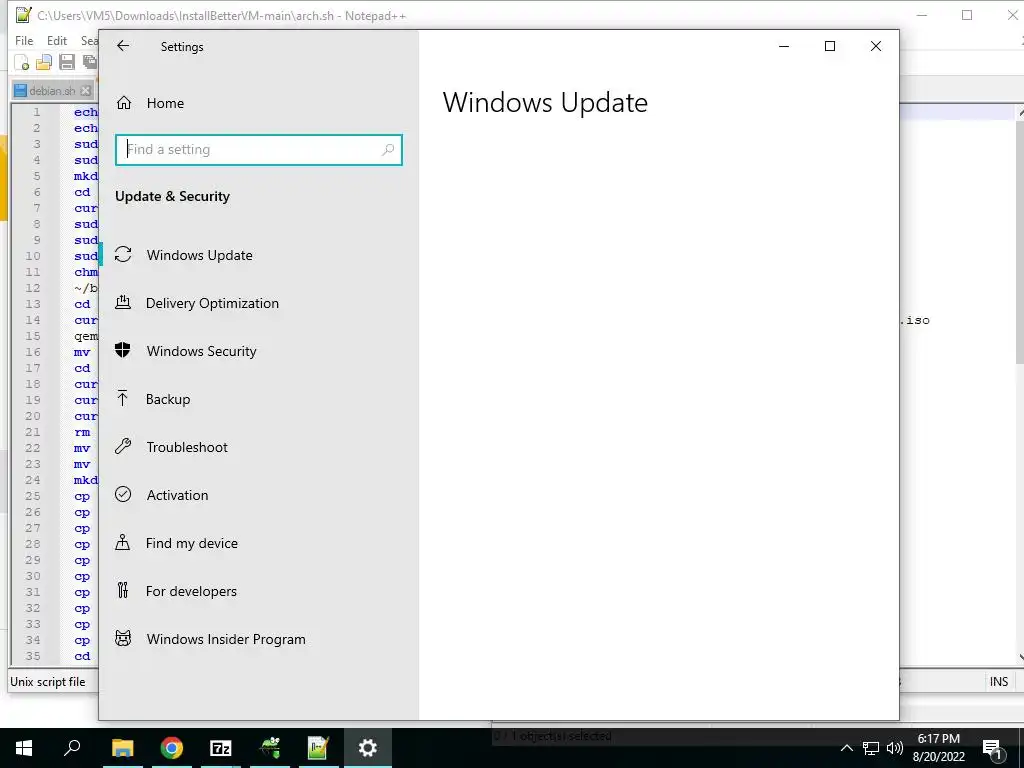Viewport: 1024px width, 768px height.
Task: Open 7-Zip from the taskbar
Action: click(x=220, y=748)
